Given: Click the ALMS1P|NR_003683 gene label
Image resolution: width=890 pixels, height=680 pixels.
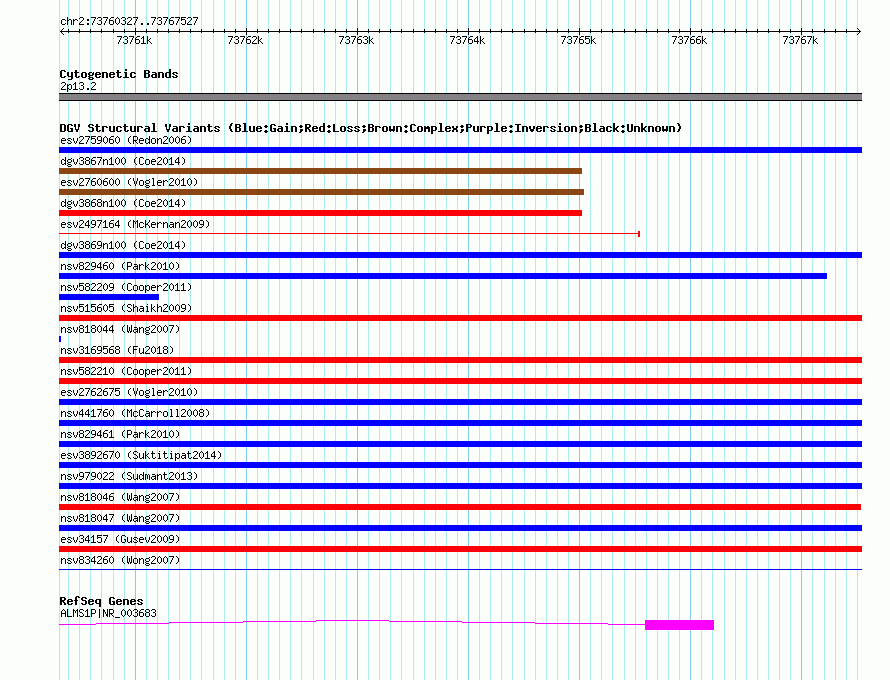Looking at the screenshot, I should 108,613.
